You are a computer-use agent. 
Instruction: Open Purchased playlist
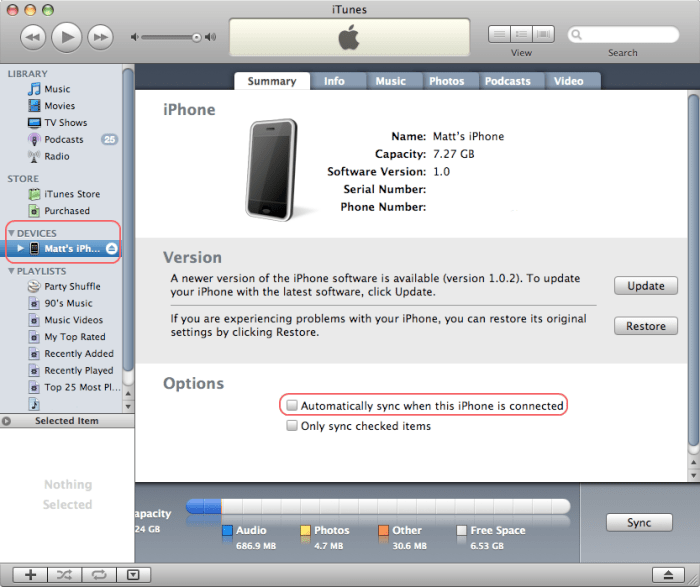coord(67,211)
